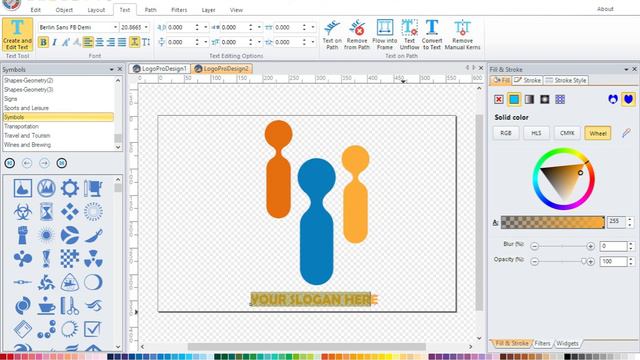Close the Symbols panel
640x360 pixels.
pyautogui.click(x=120, y=69)
